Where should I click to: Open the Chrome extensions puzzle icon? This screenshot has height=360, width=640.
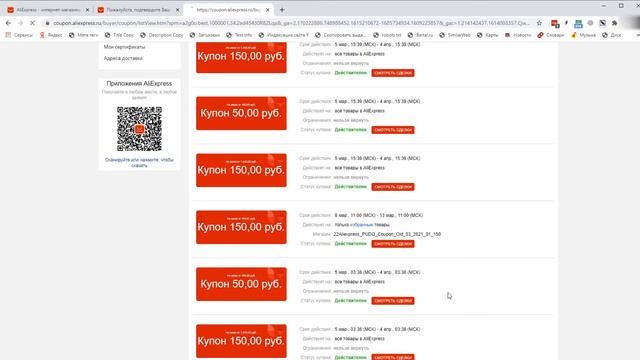tap(614, 23)
